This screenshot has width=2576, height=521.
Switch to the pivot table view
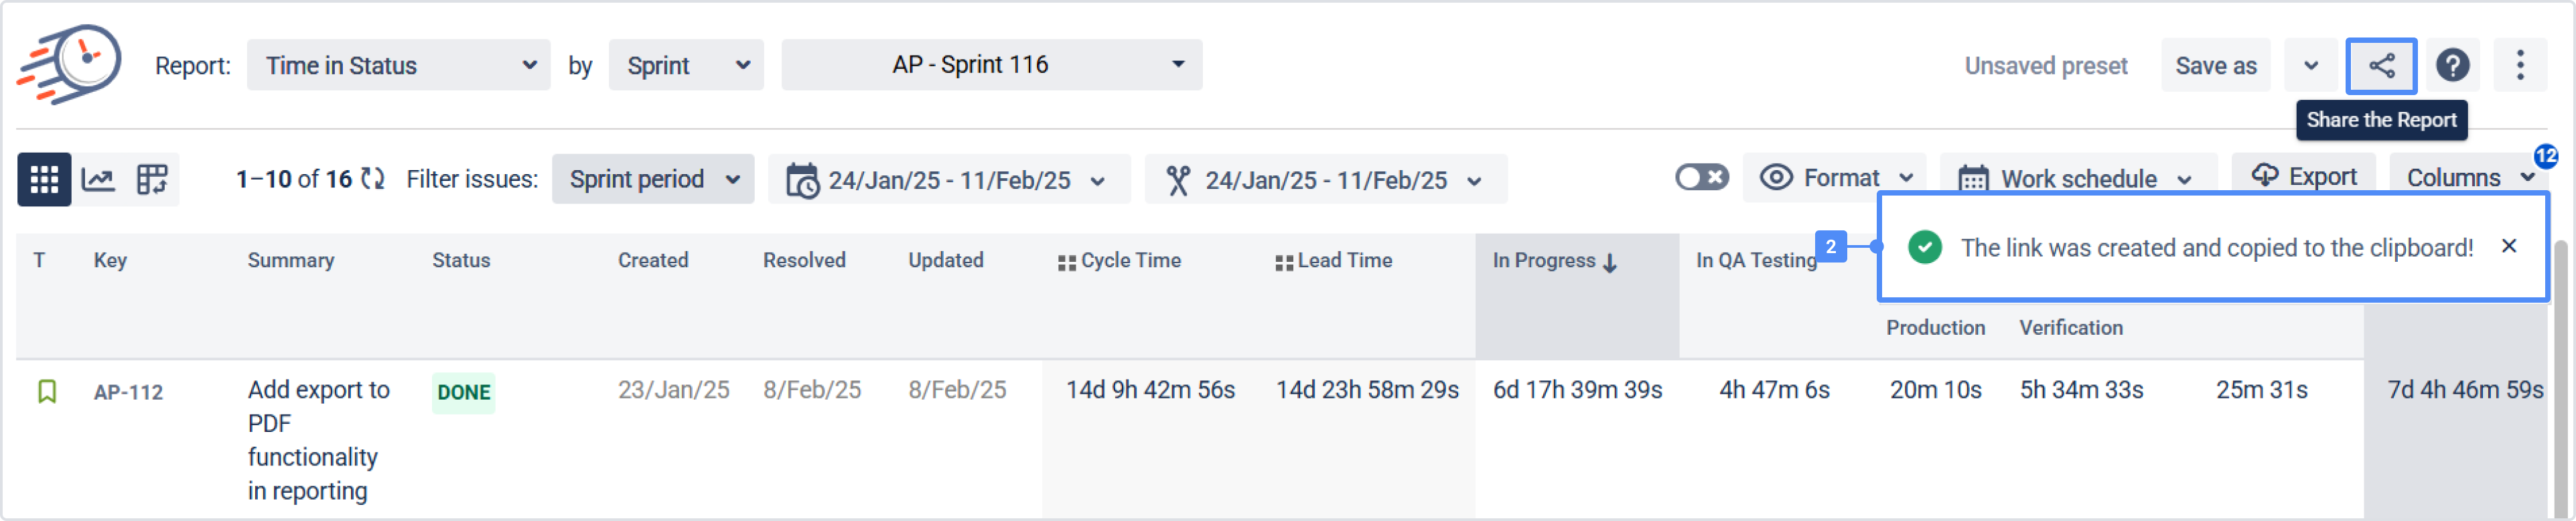pyautogui.click(x=152, y=180)
